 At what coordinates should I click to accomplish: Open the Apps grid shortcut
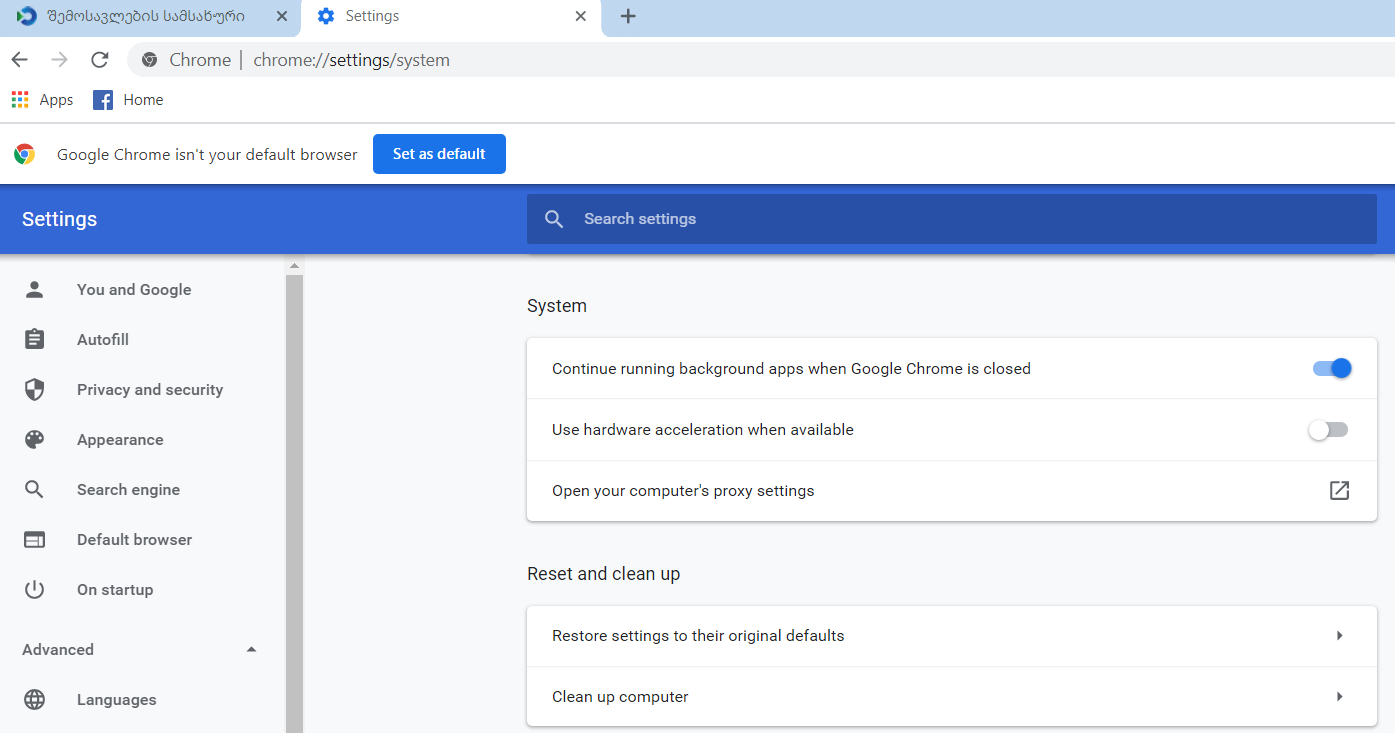click(42, 100)
